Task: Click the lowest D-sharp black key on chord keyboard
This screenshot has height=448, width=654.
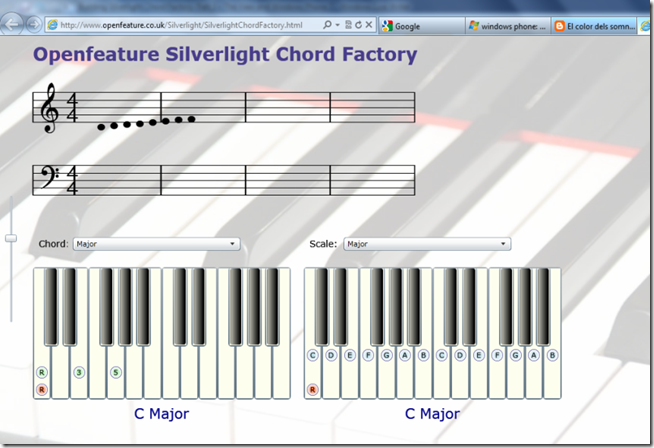Action: (x=70, y=307)
